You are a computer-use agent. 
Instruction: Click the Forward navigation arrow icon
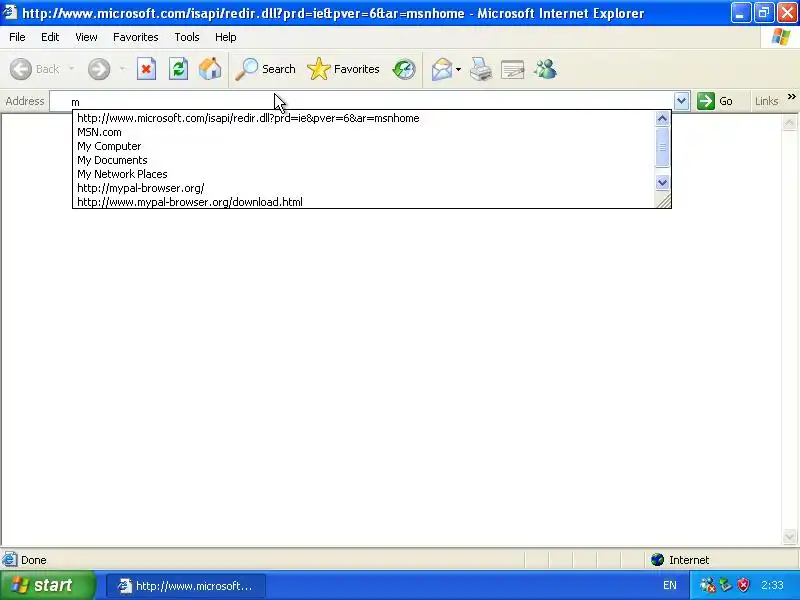point(99,69)
